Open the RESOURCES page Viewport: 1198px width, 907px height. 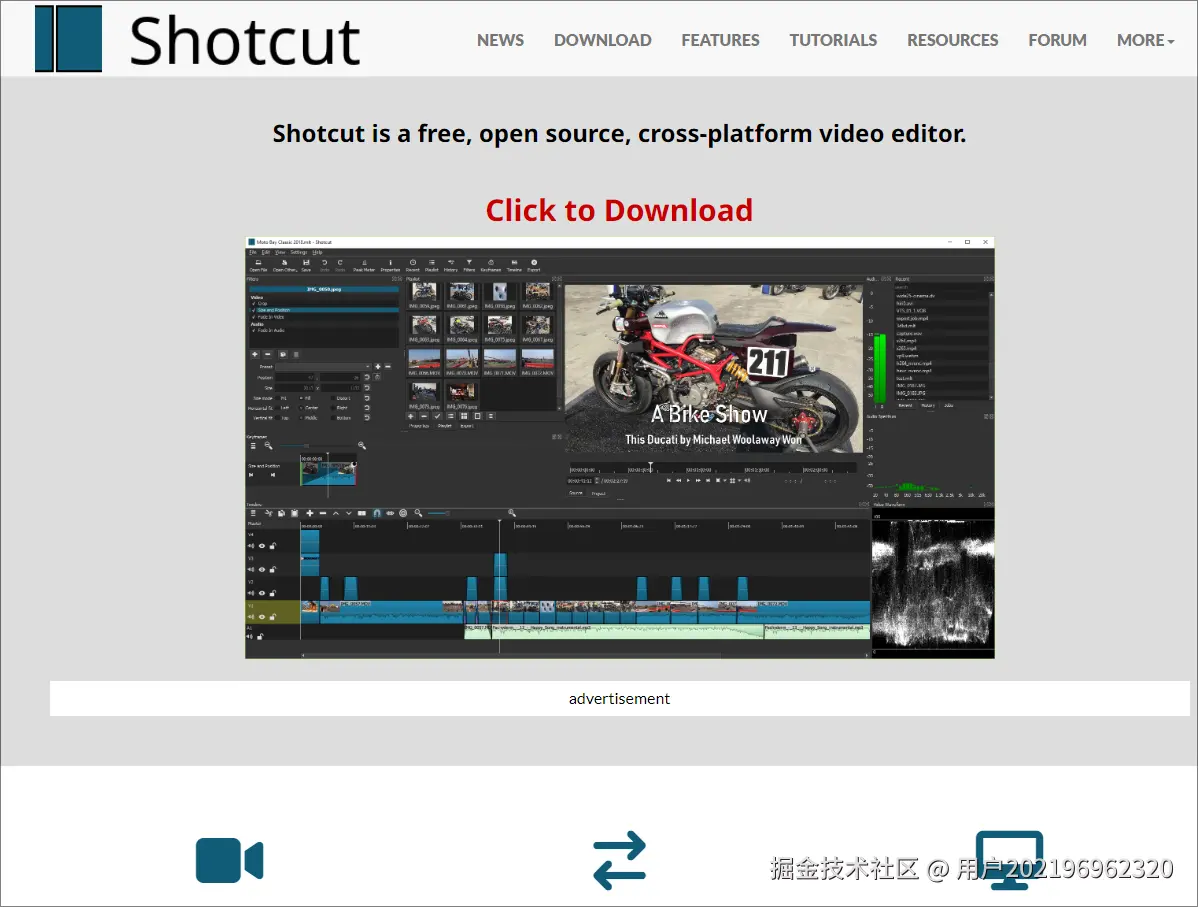[x=953, y=40]
